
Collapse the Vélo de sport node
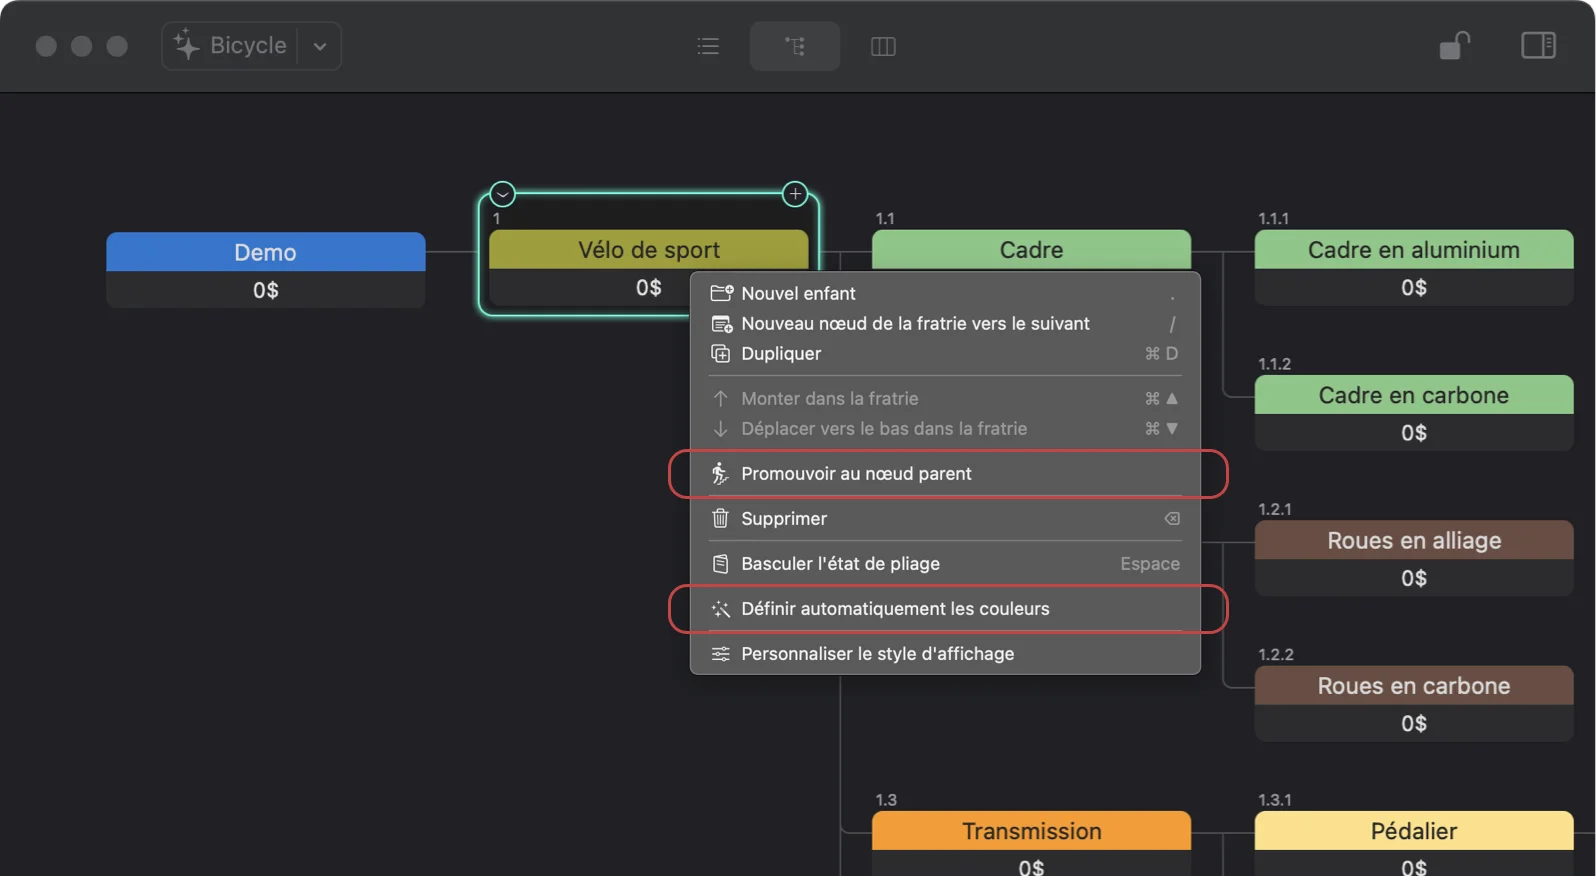(503, 194)
